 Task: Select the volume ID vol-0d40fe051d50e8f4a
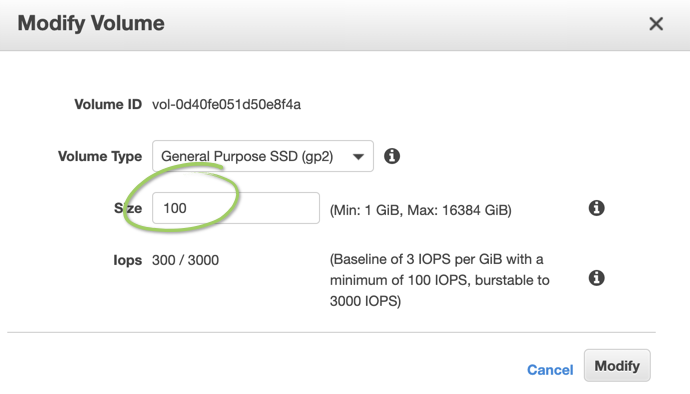click(226, 105)
